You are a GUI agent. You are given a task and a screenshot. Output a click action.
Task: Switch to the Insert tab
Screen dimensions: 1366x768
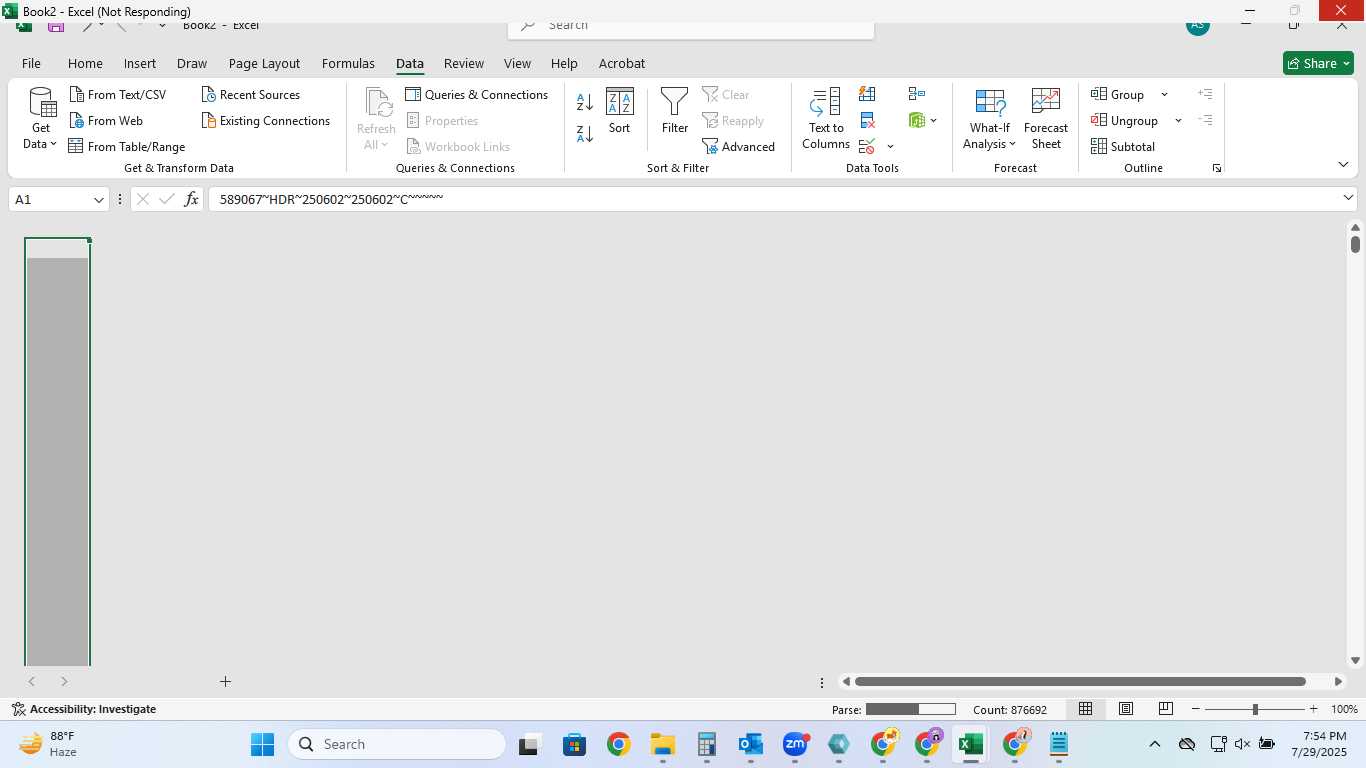(140, 63)
